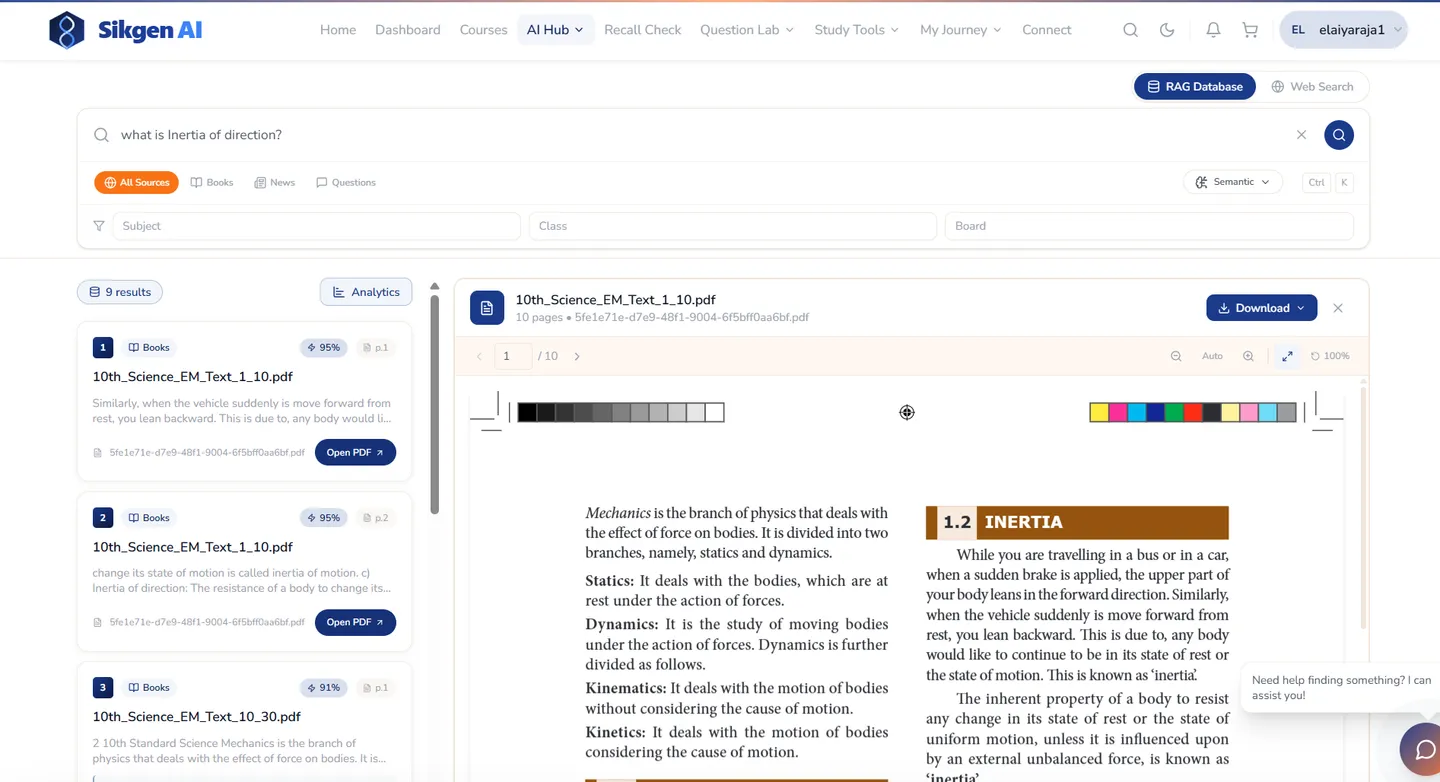The width and height of the screenshot is (1440, 782).
Task: Switch to RAG Database mode
Action: 1195,87
